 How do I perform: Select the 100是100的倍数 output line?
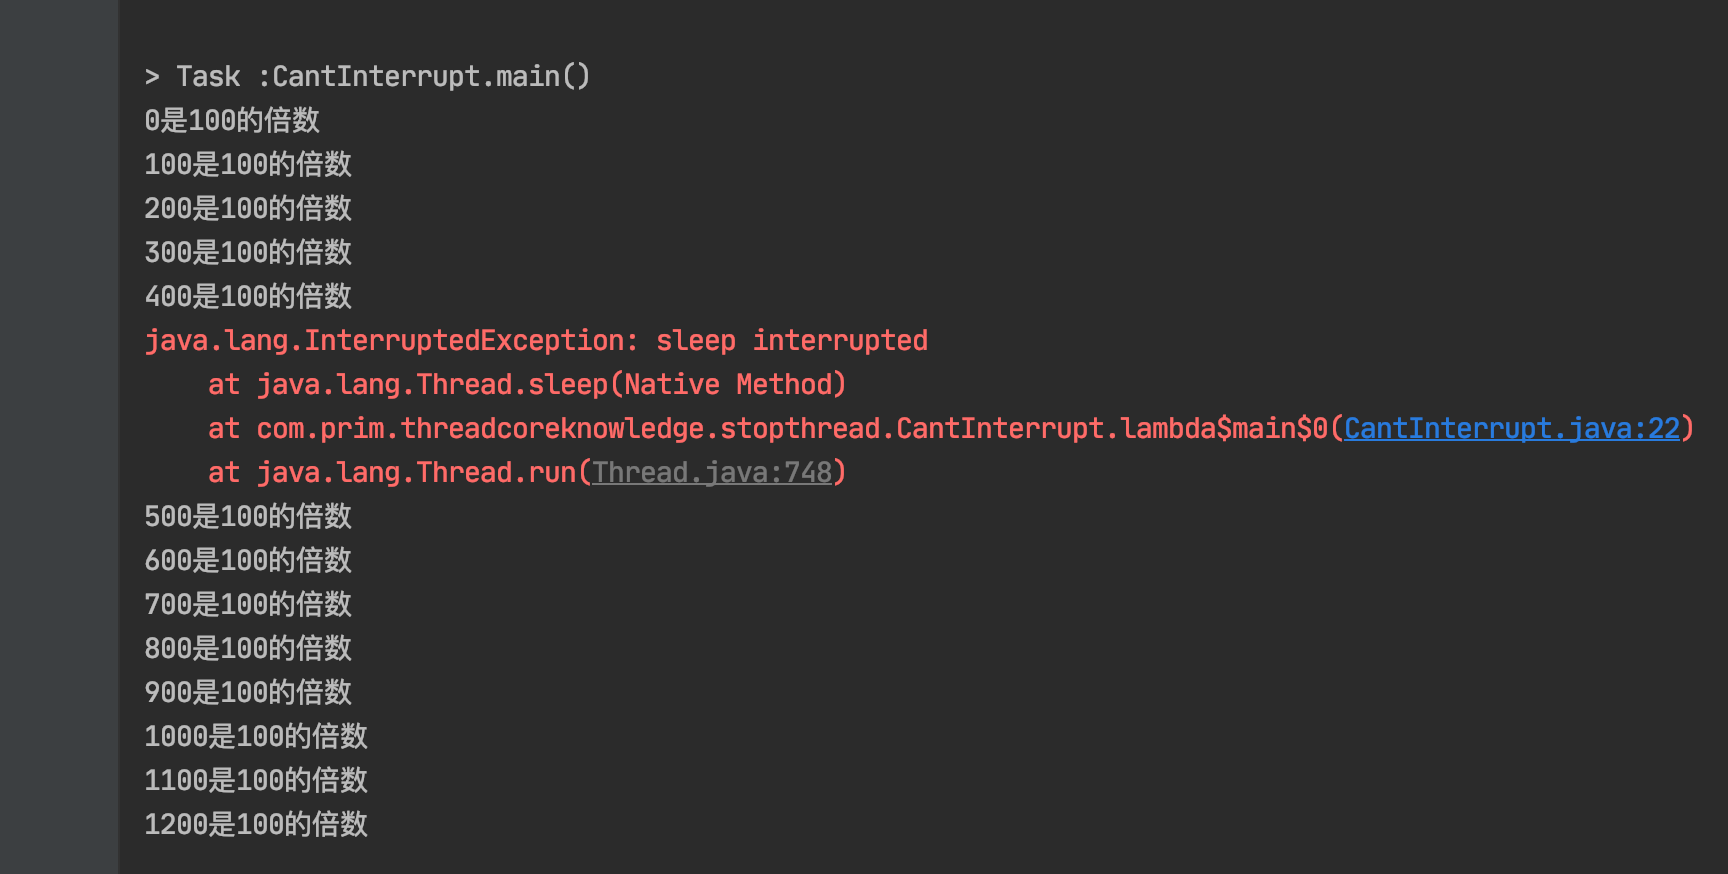coord(248,165)
